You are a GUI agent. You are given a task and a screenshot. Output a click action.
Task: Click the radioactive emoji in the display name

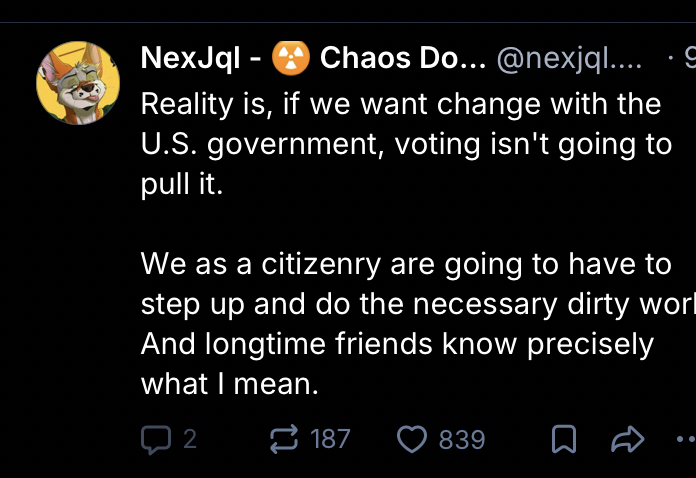click(291, 58)
